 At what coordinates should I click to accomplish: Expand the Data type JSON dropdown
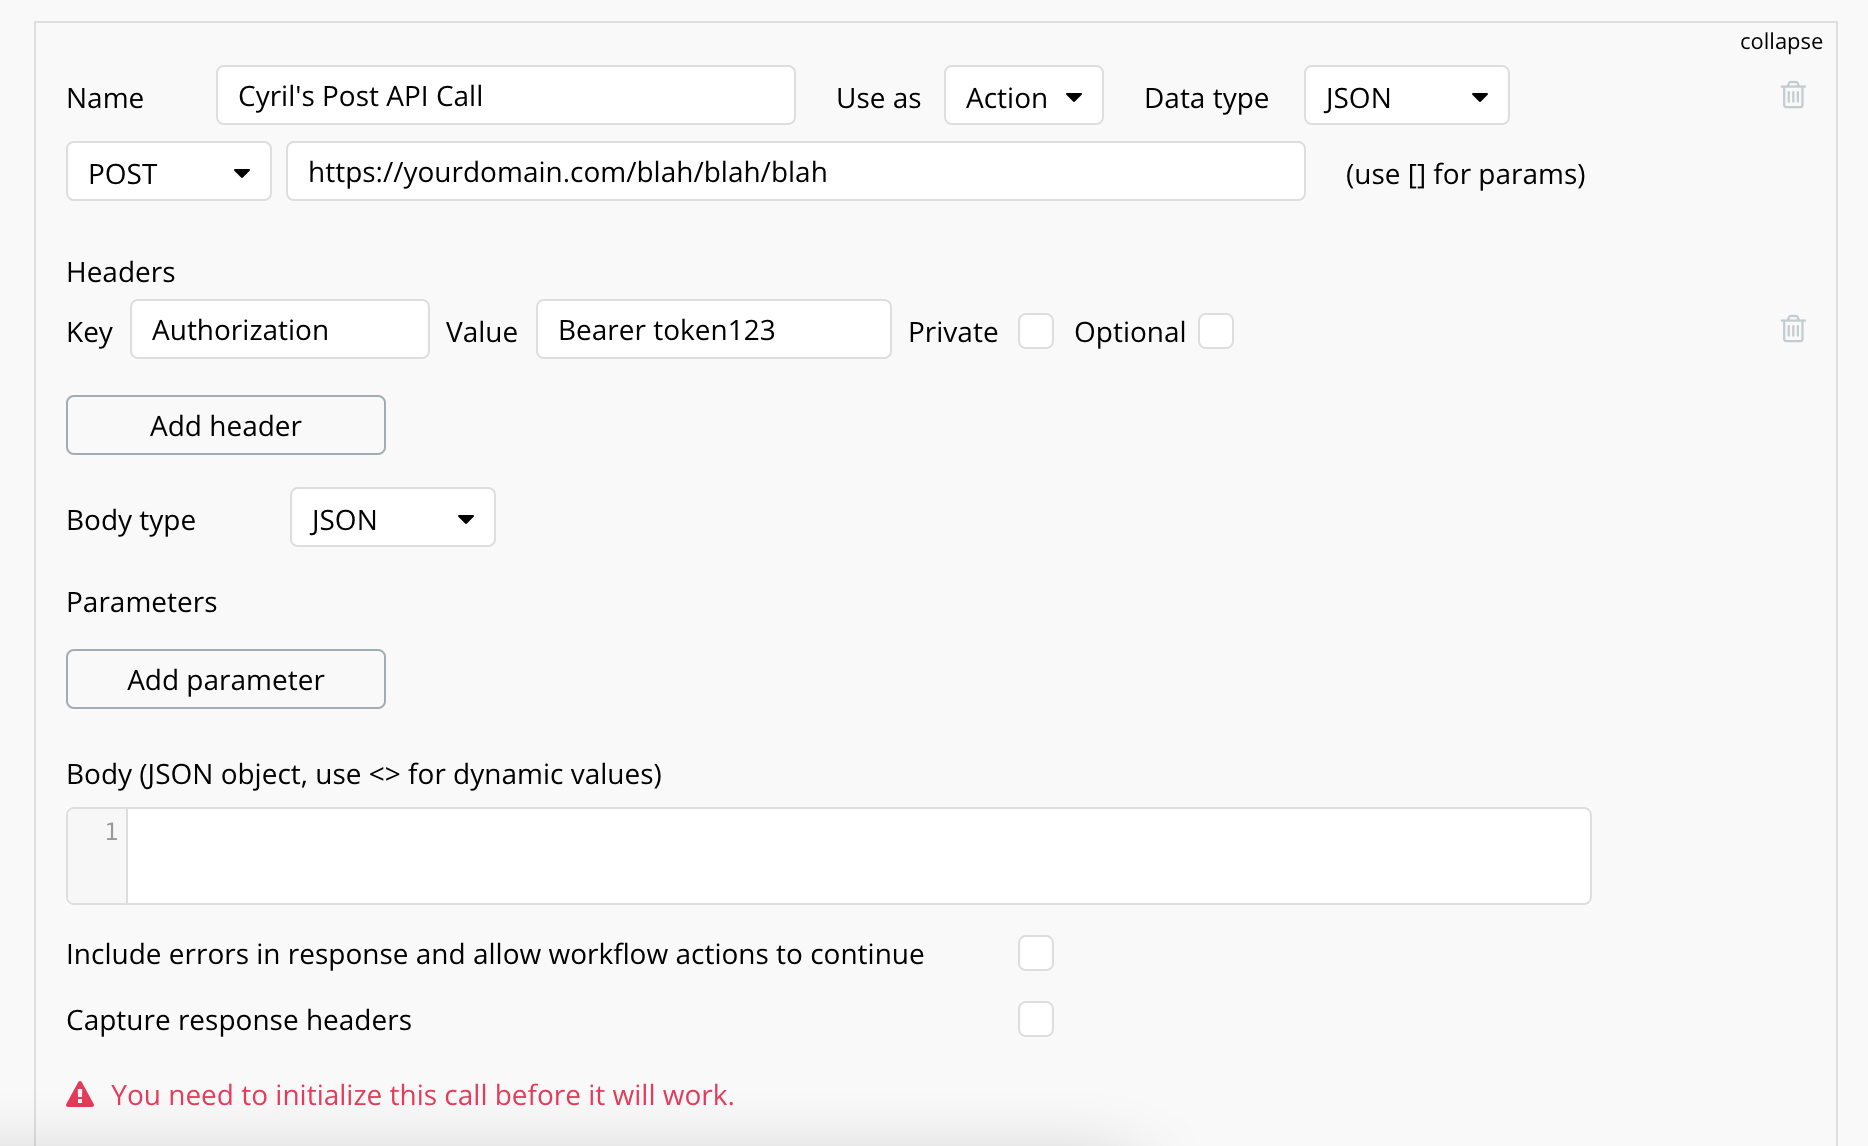click(1406, 96)
